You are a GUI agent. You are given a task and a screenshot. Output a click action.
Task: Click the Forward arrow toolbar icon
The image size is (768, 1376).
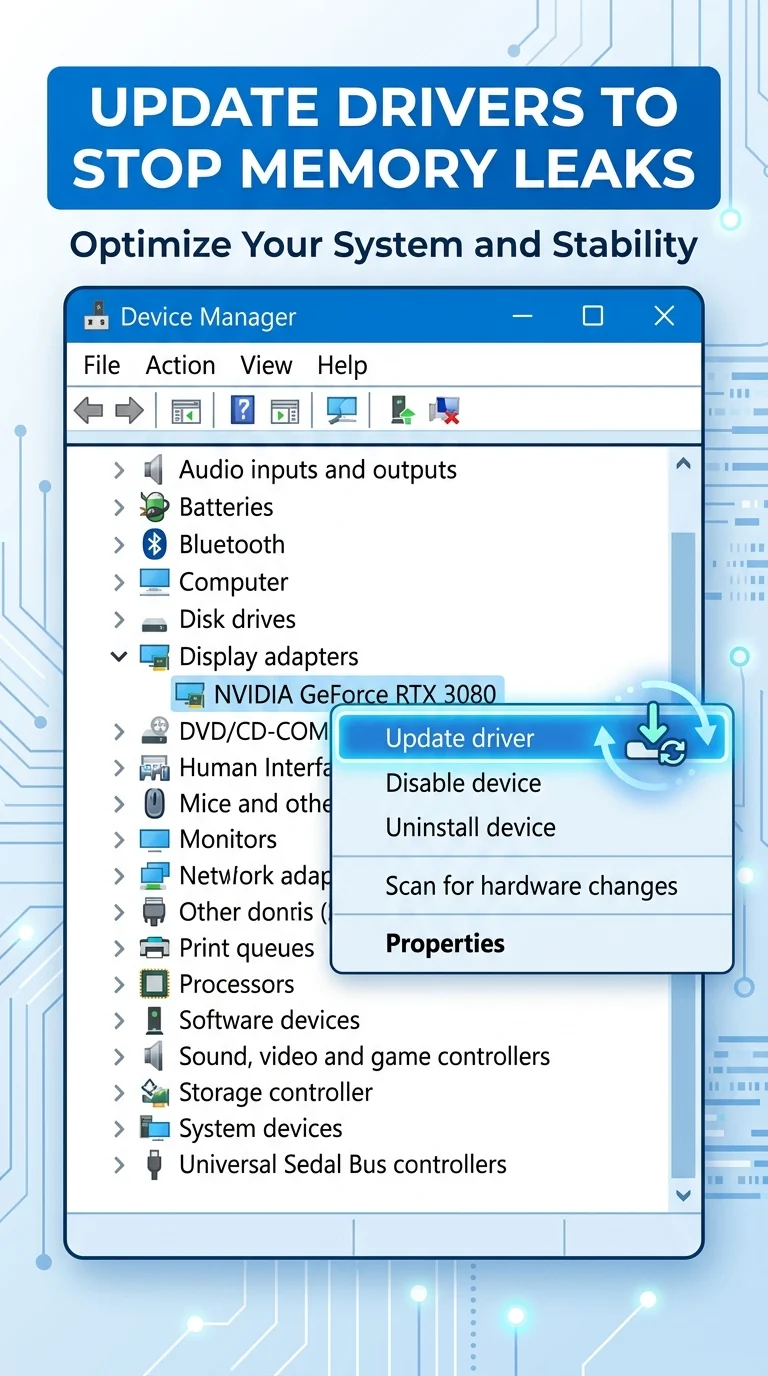click(130, 410)
